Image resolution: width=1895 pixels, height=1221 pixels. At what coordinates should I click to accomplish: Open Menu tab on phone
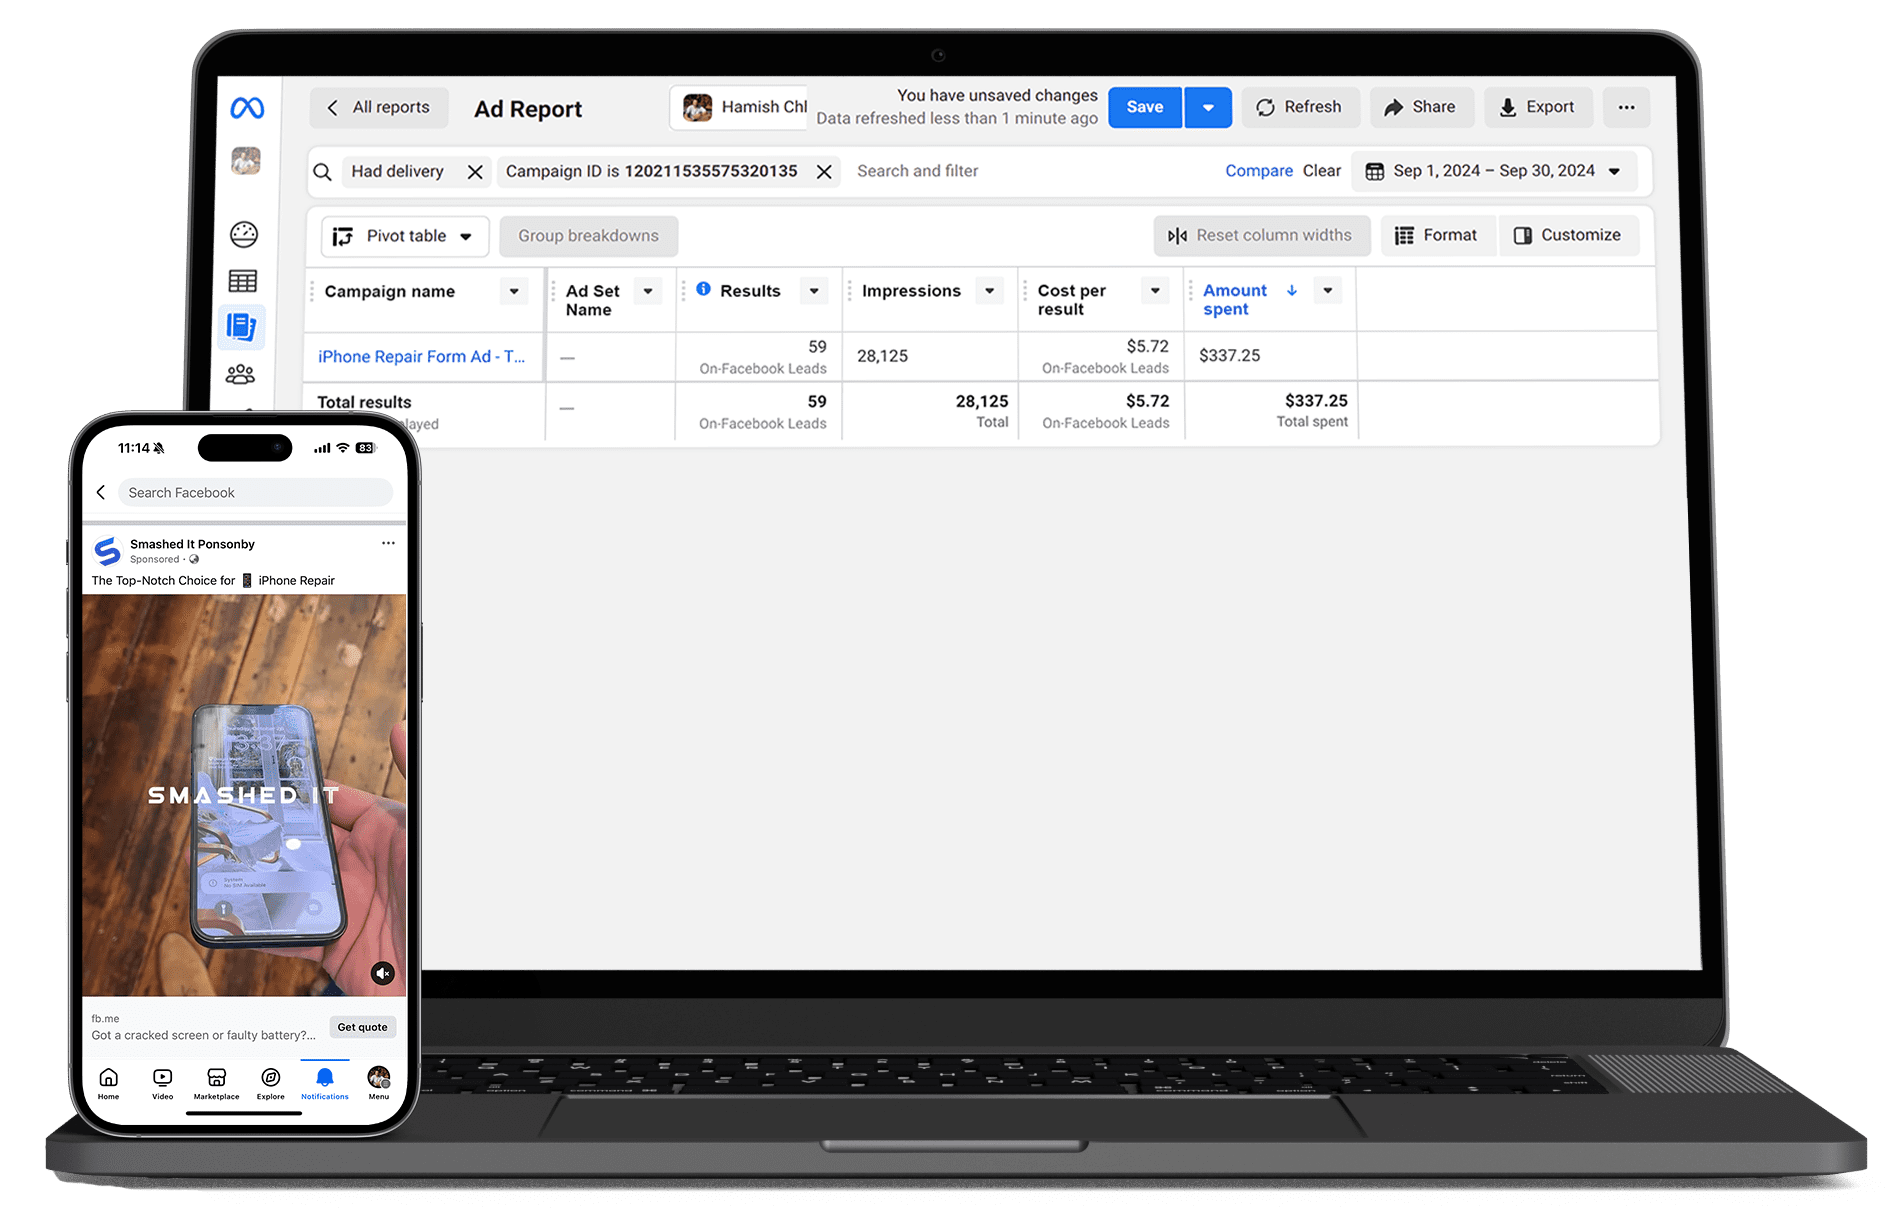click(x=378, y=1083)
